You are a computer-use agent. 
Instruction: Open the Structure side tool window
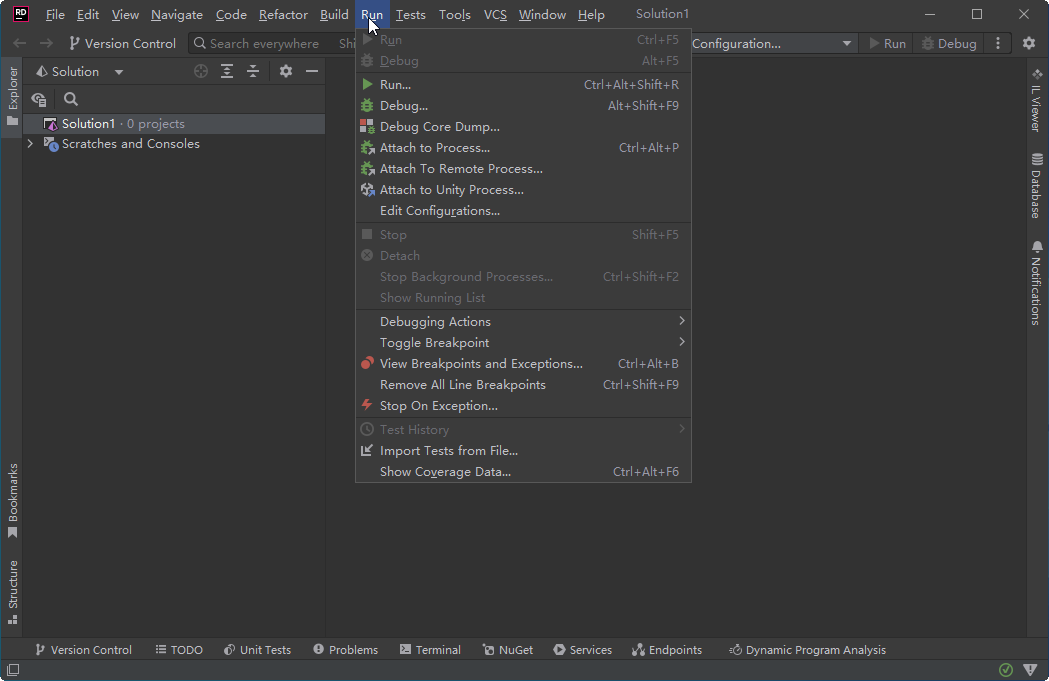pyautogui.click(x=12, y=593)
